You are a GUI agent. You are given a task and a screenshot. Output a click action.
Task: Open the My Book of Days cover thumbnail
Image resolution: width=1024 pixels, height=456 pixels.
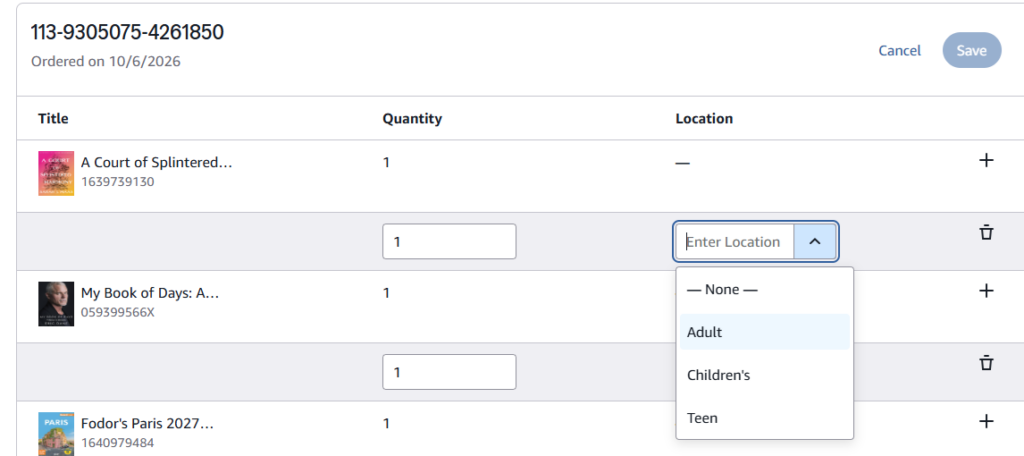(x=56, y=304)
